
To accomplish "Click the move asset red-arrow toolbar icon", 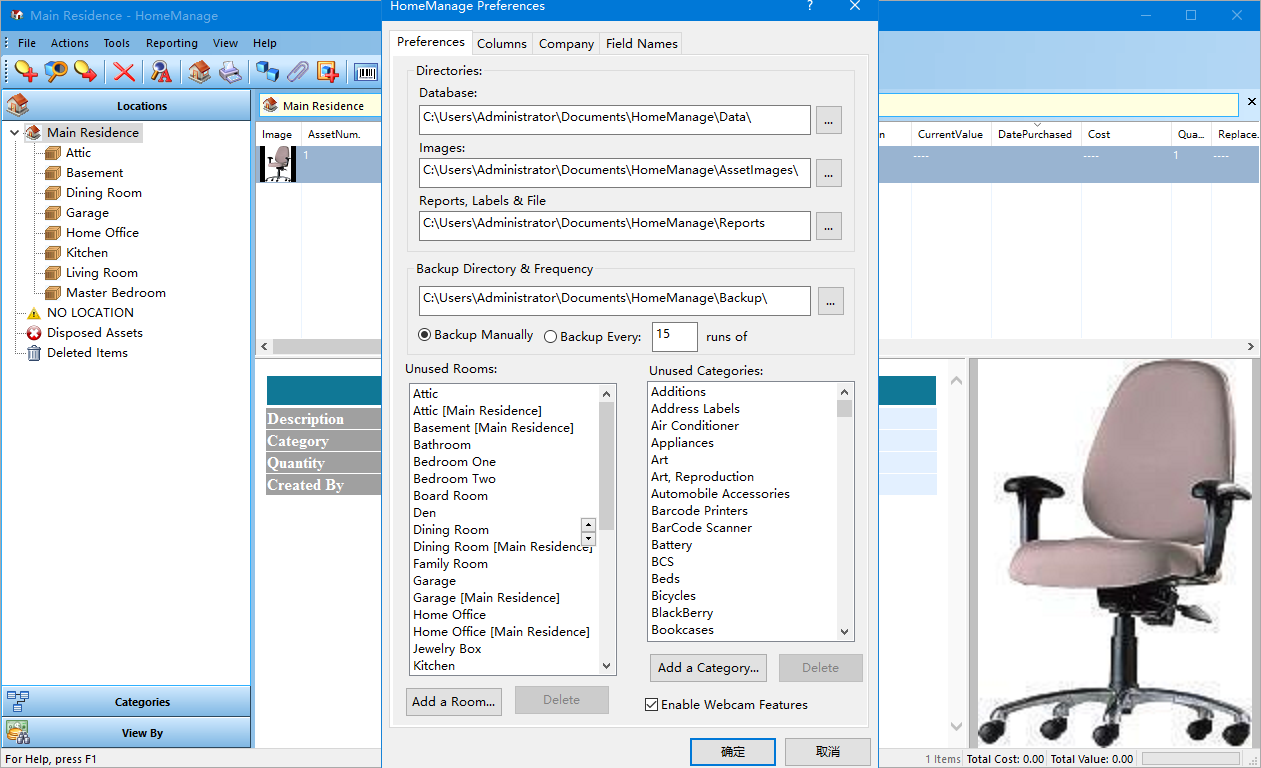I will pyautogui.click(x=86, y=71).
